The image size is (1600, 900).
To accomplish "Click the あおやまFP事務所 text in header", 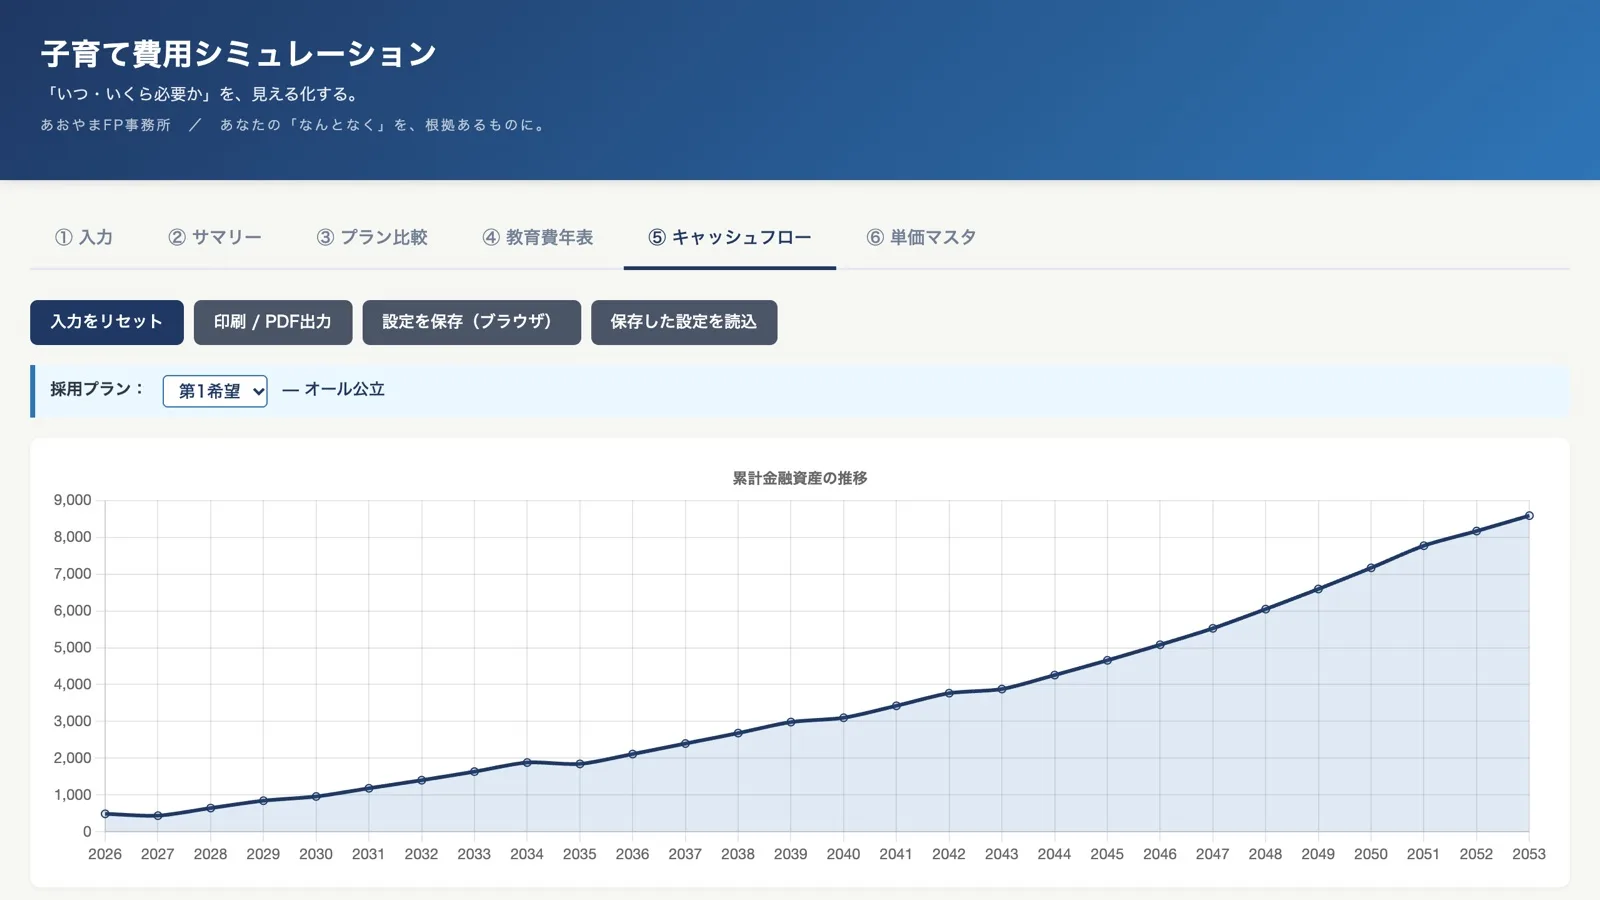I will click(106, 125).
